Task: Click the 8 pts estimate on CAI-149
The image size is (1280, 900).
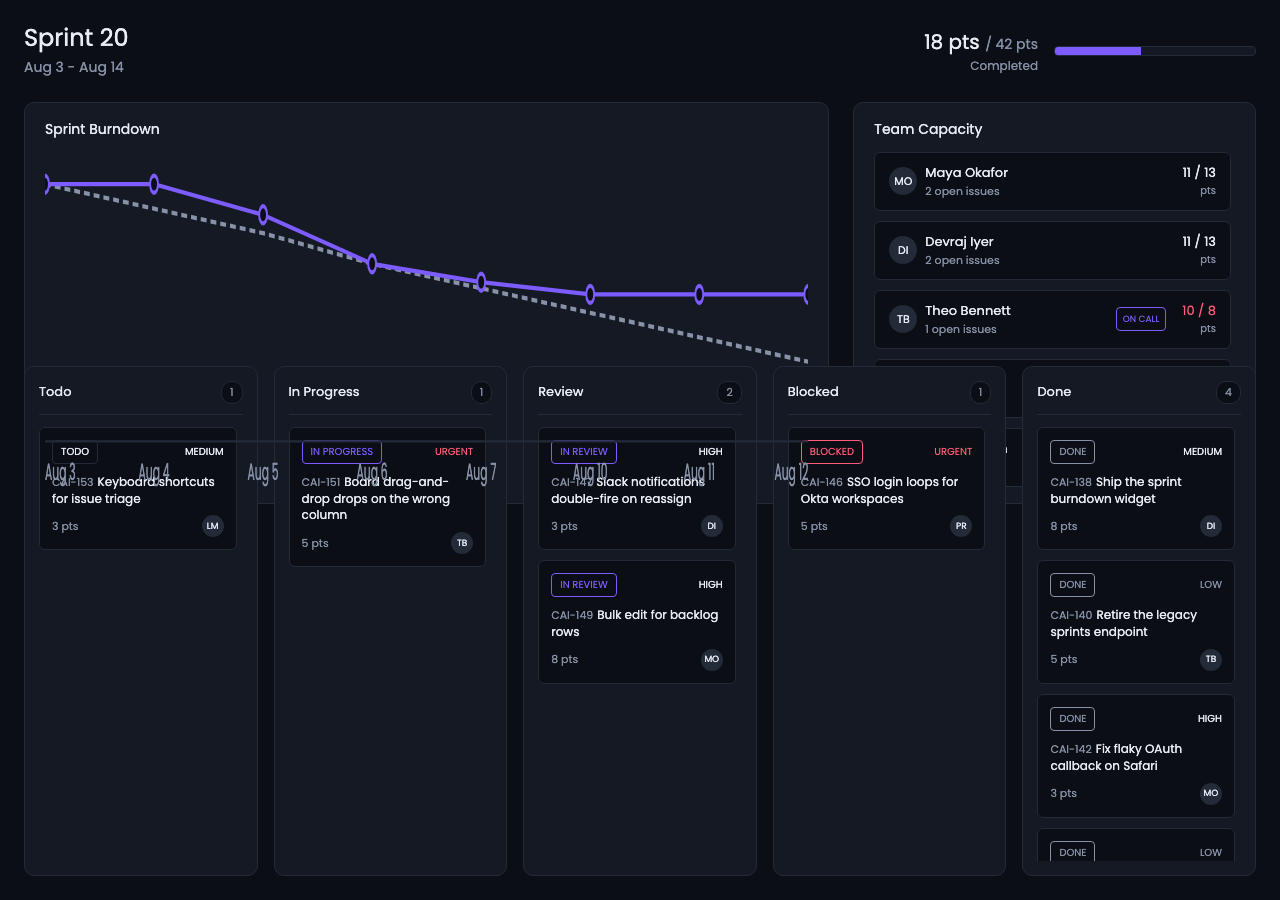Action: click(565, 659)
